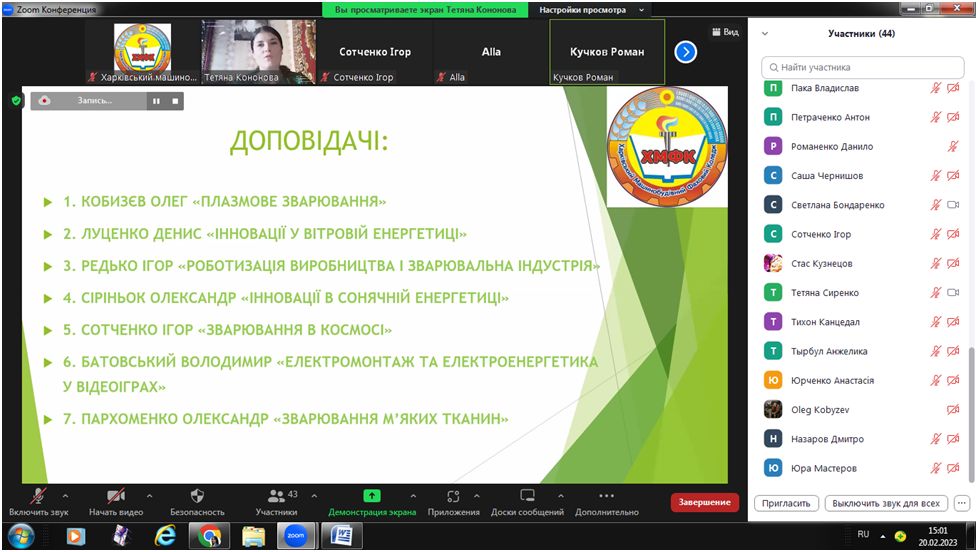
Task: Select participant Юрченко Анастасія
Action: coord(861,380)
